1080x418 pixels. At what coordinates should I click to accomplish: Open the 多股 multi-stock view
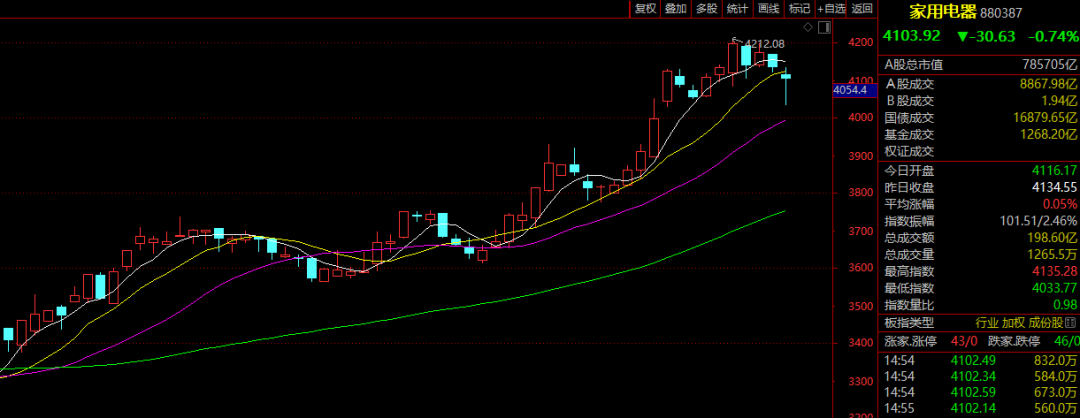click(x=706, y=8)
